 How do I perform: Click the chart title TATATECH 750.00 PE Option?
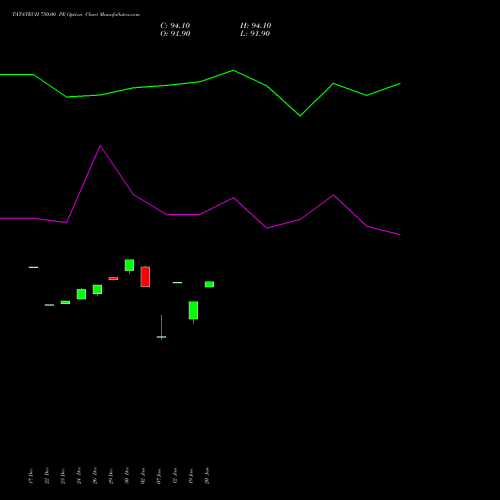47,15
